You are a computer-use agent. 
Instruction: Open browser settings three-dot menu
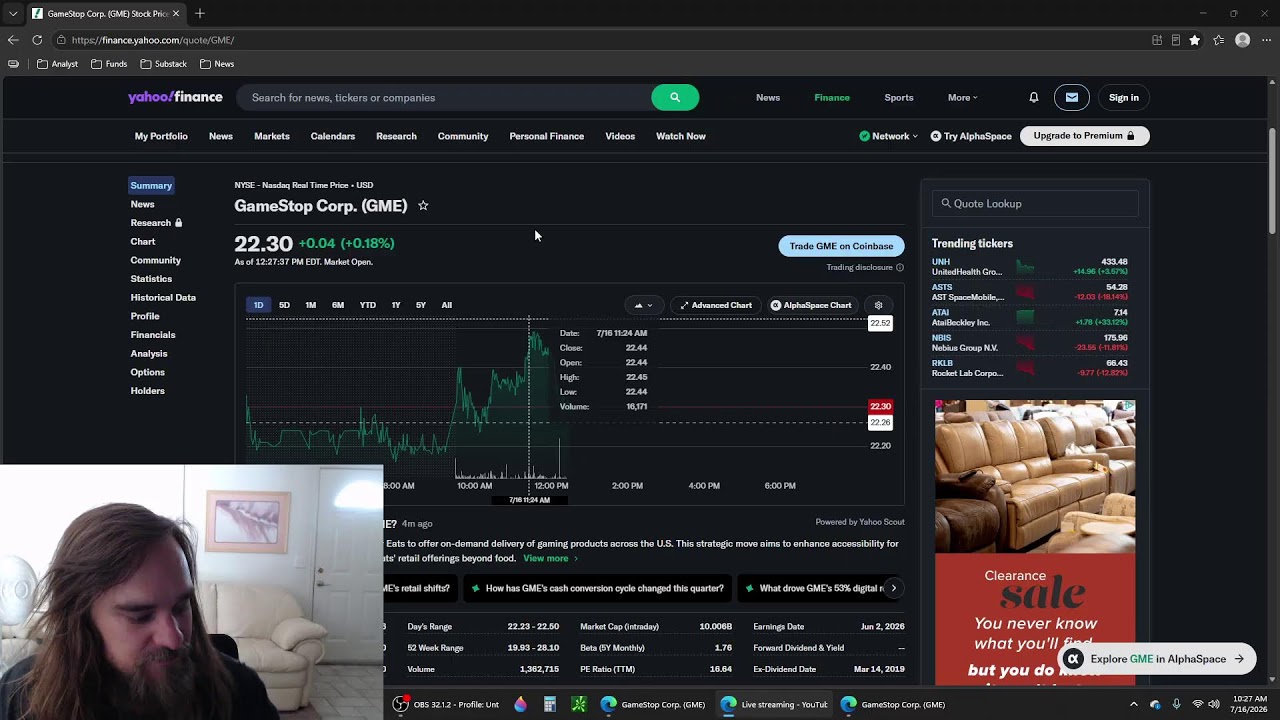(x=1266, y=40)
